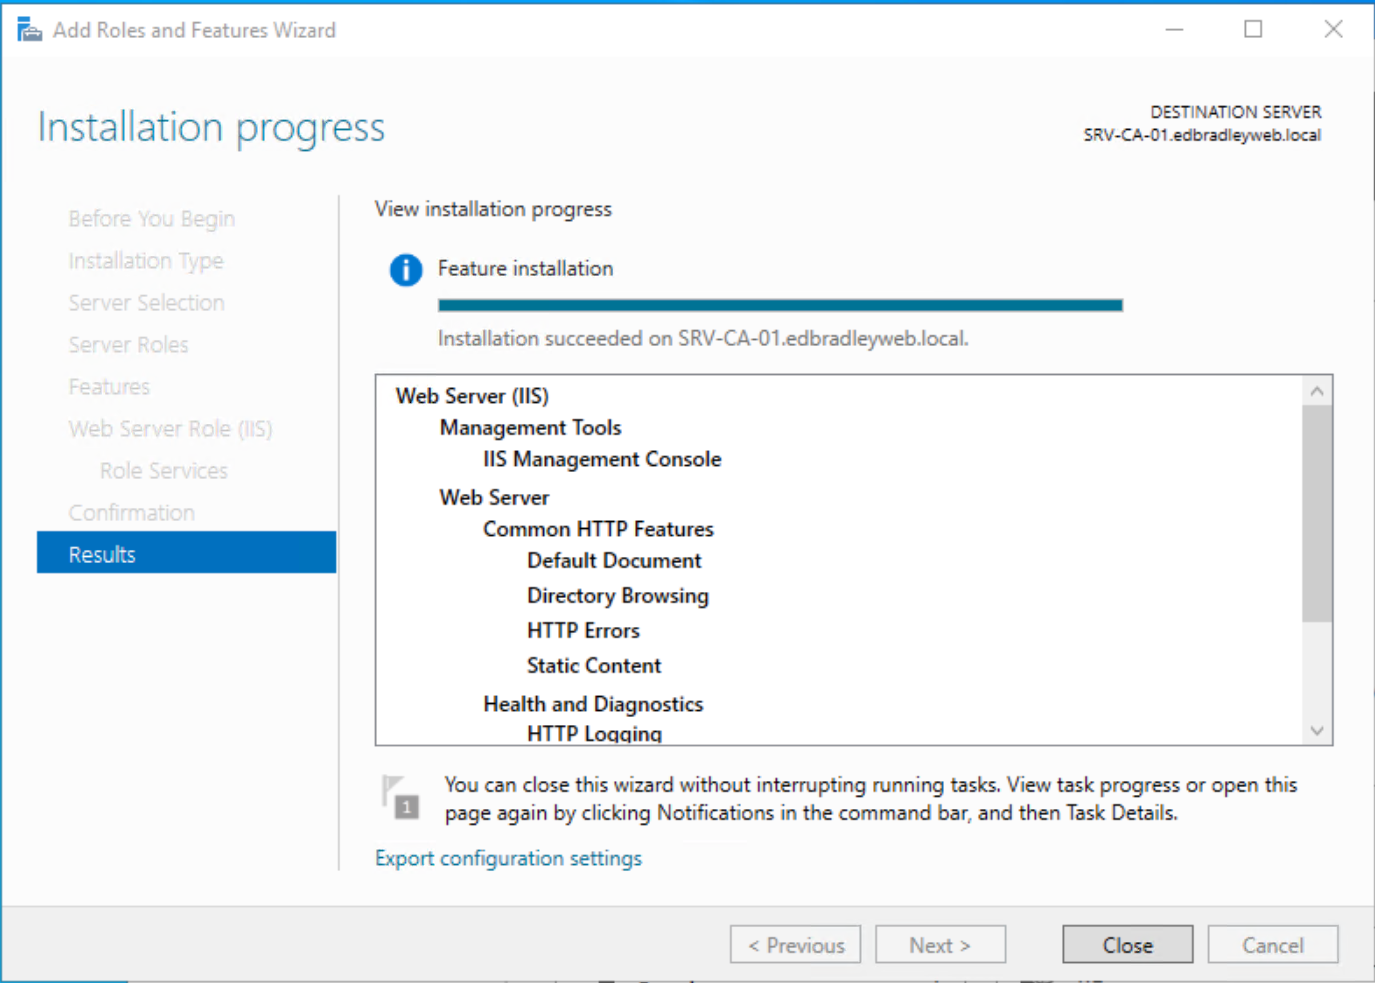Click the results list scrollbar down arrow
The width and height of the screenshot is (1375, 983).
pyautogui.click(x=1317, y=731)
